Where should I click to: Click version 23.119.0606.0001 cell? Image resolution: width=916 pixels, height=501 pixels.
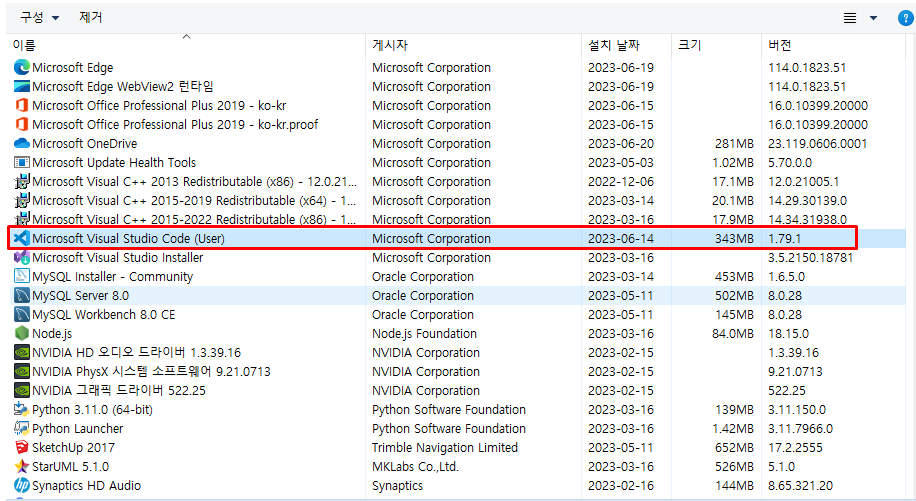pos(818,144)
